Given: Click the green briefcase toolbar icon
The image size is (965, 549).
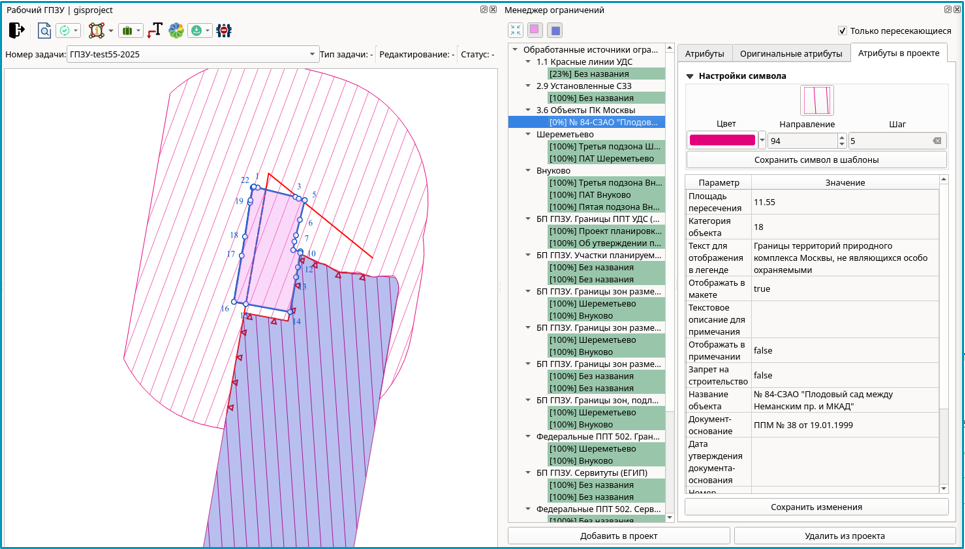Looking at the screenshot, I should 127,30.
